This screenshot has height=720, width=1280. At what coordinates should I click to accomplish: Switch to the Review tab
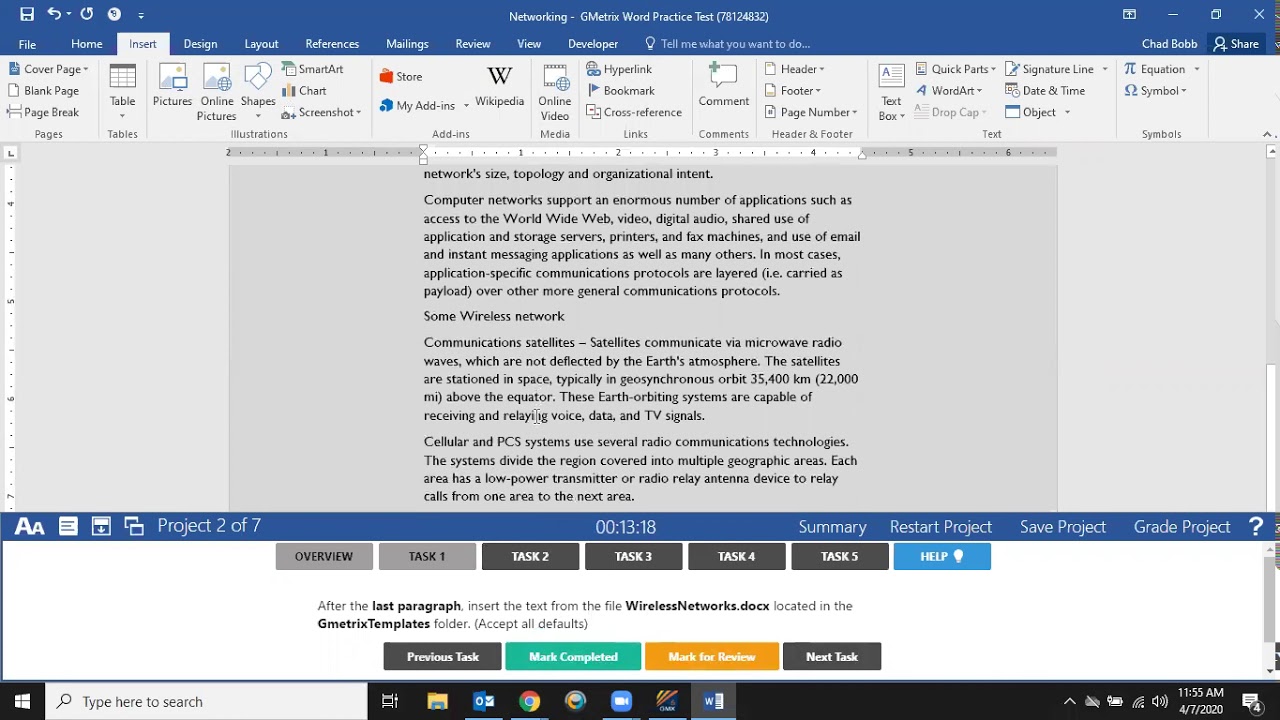point(473,44)
